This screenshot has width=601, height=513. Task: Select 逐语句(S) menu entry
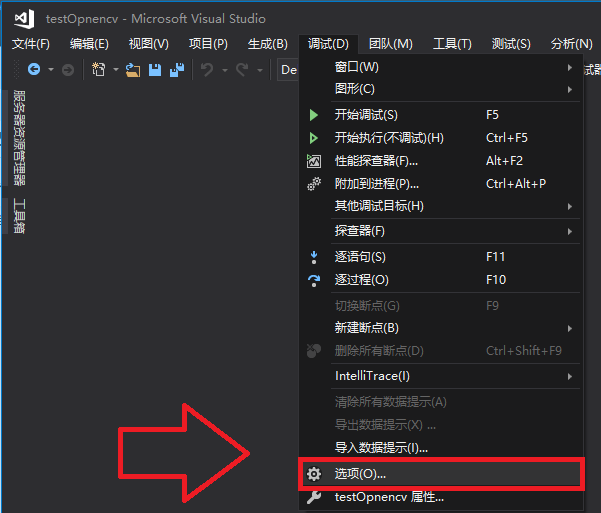441,257
